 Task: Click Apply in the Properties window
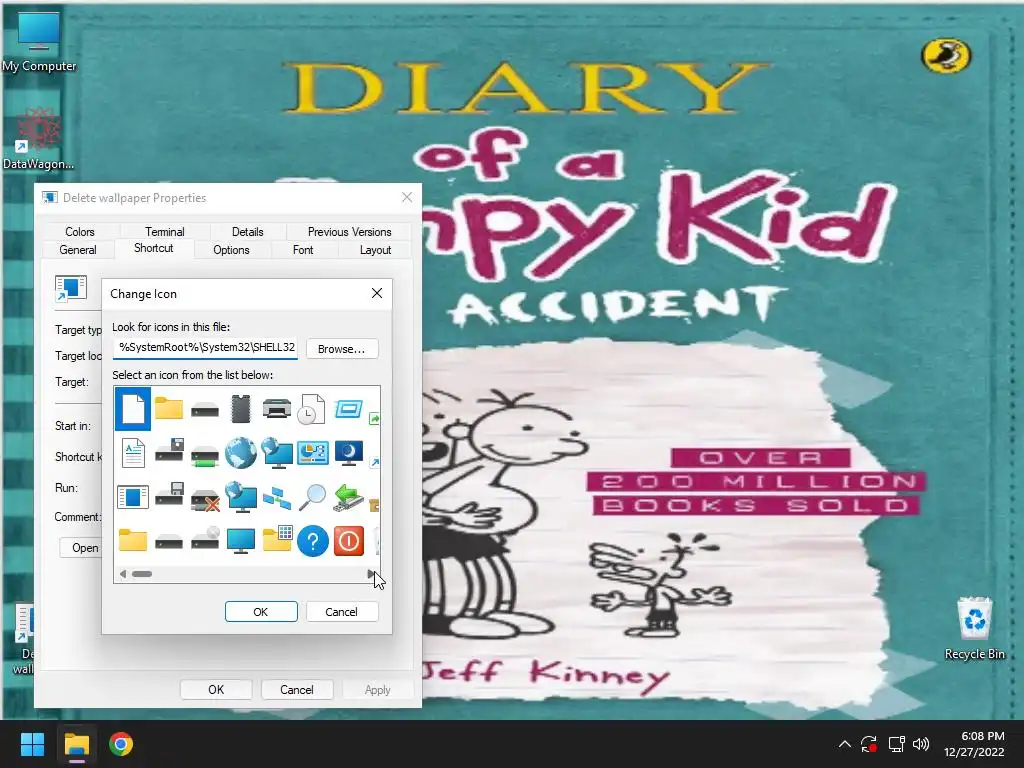coord(377,690)
